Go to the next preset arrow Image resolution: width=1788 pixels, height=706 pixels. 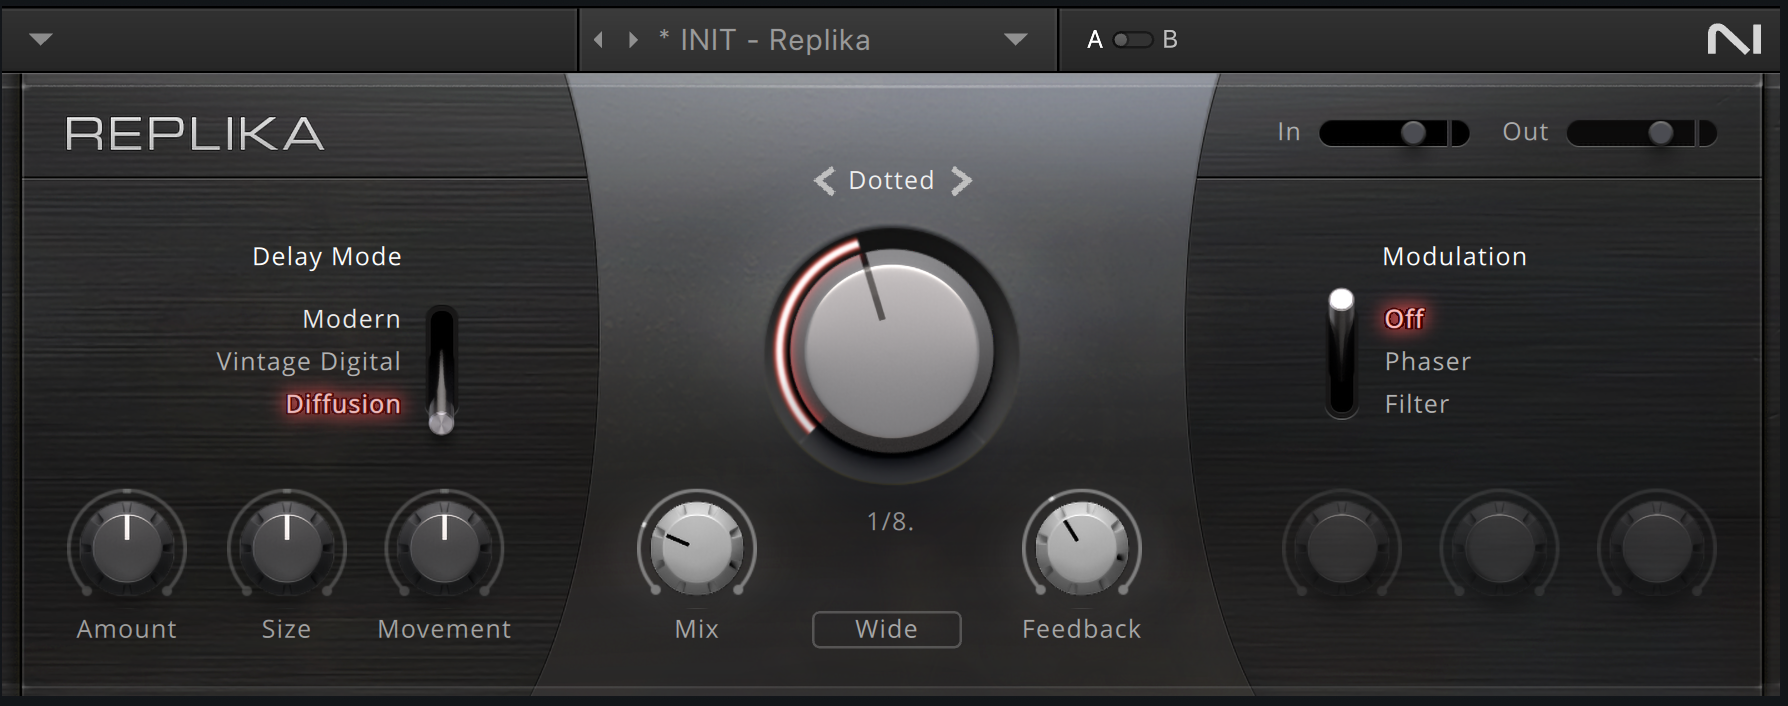tap(633, 40)
